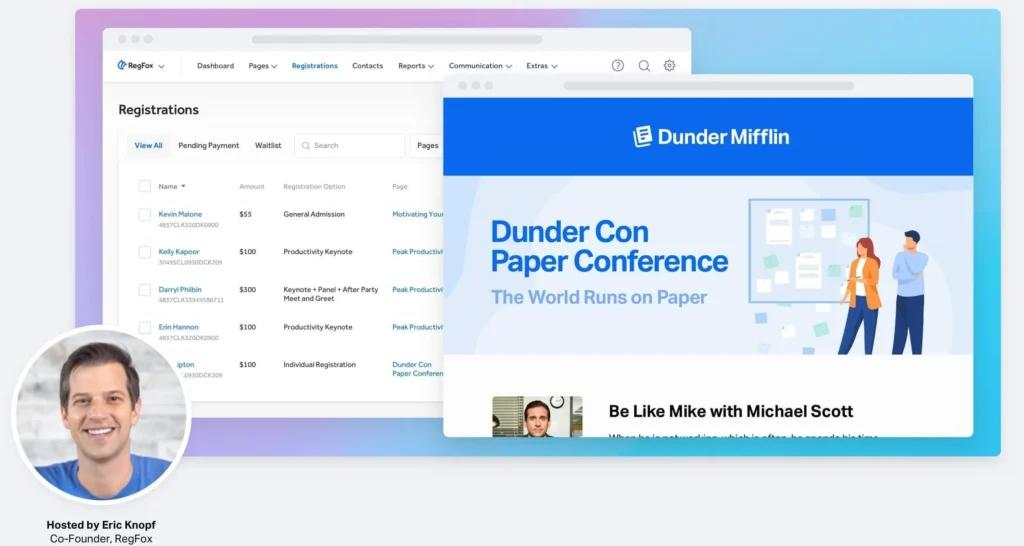1024x546 pixels.
Task: Click the magnifier icon inside Search field
Action: click(x=306, y=146)
